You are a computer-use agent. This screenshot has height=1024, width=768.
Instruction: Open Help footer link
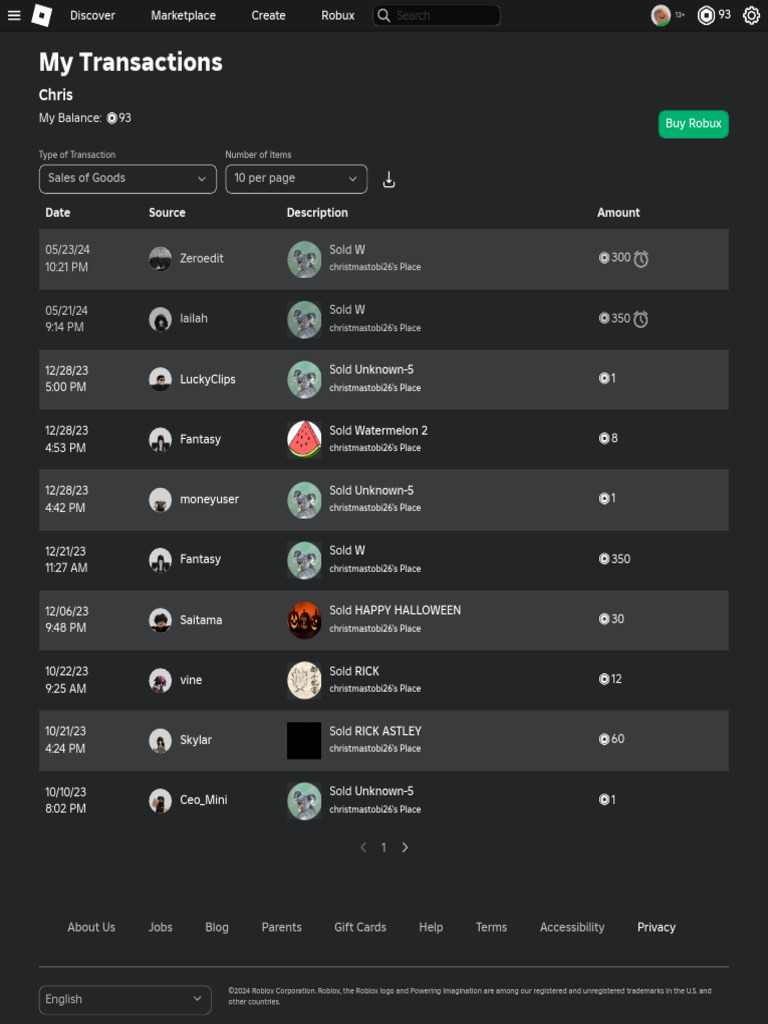(431, 927)
